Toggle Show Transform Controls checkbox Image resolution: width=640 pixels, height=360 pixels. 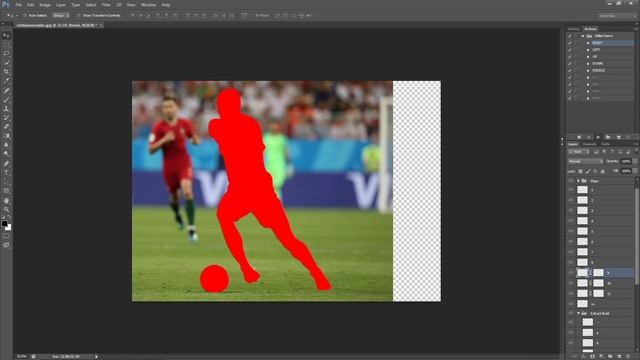click(79, 16)
